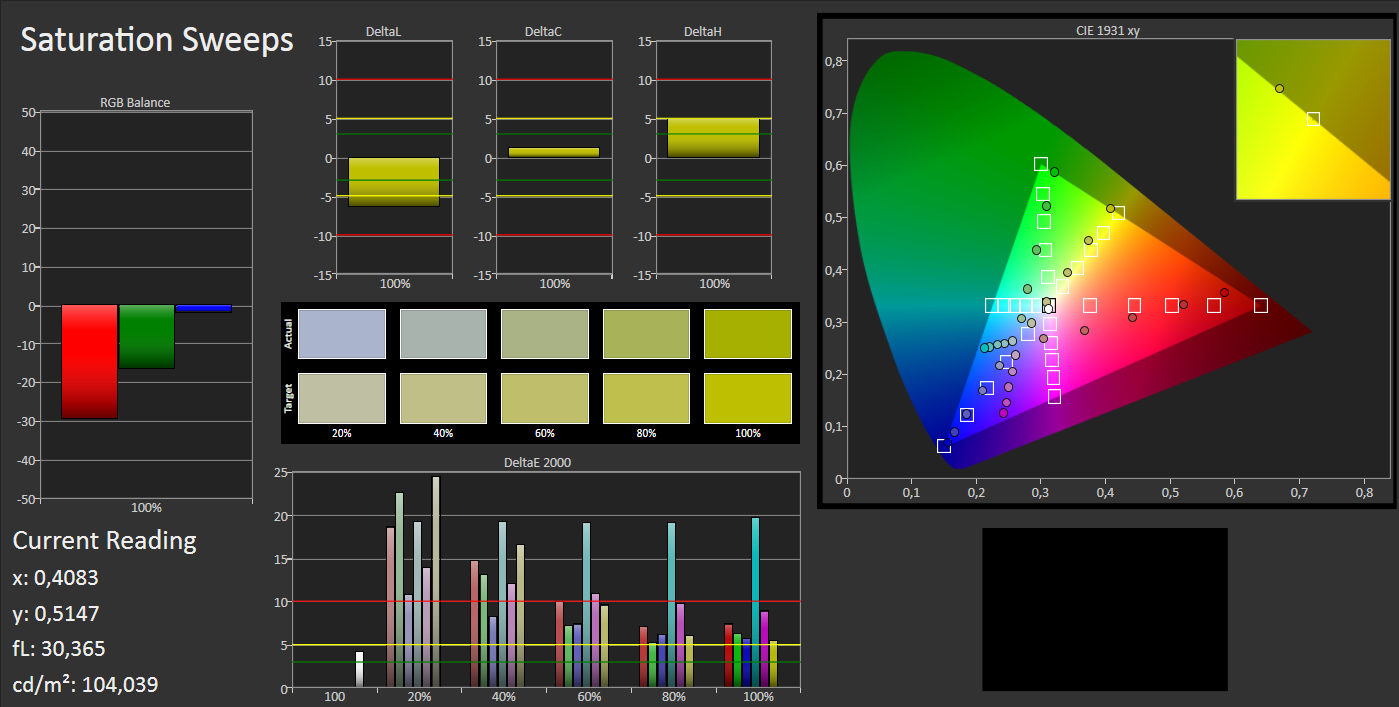Select the Actual 60% color swatch
Viewport: 1399px width, 707px height.
(545, 334)
